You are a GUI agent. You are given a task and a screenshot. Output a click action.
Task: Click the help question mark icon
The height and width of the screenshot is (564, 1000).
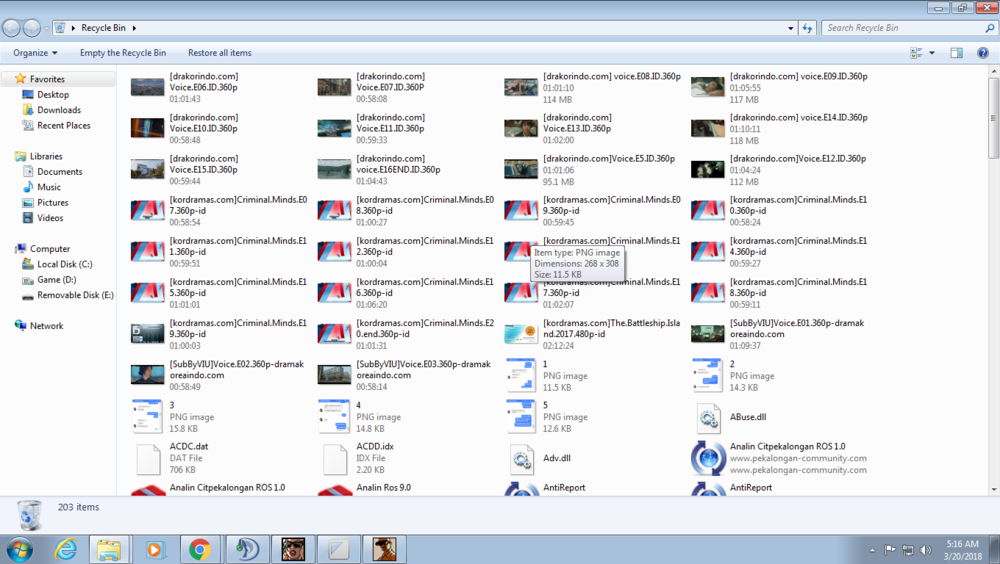983,53
